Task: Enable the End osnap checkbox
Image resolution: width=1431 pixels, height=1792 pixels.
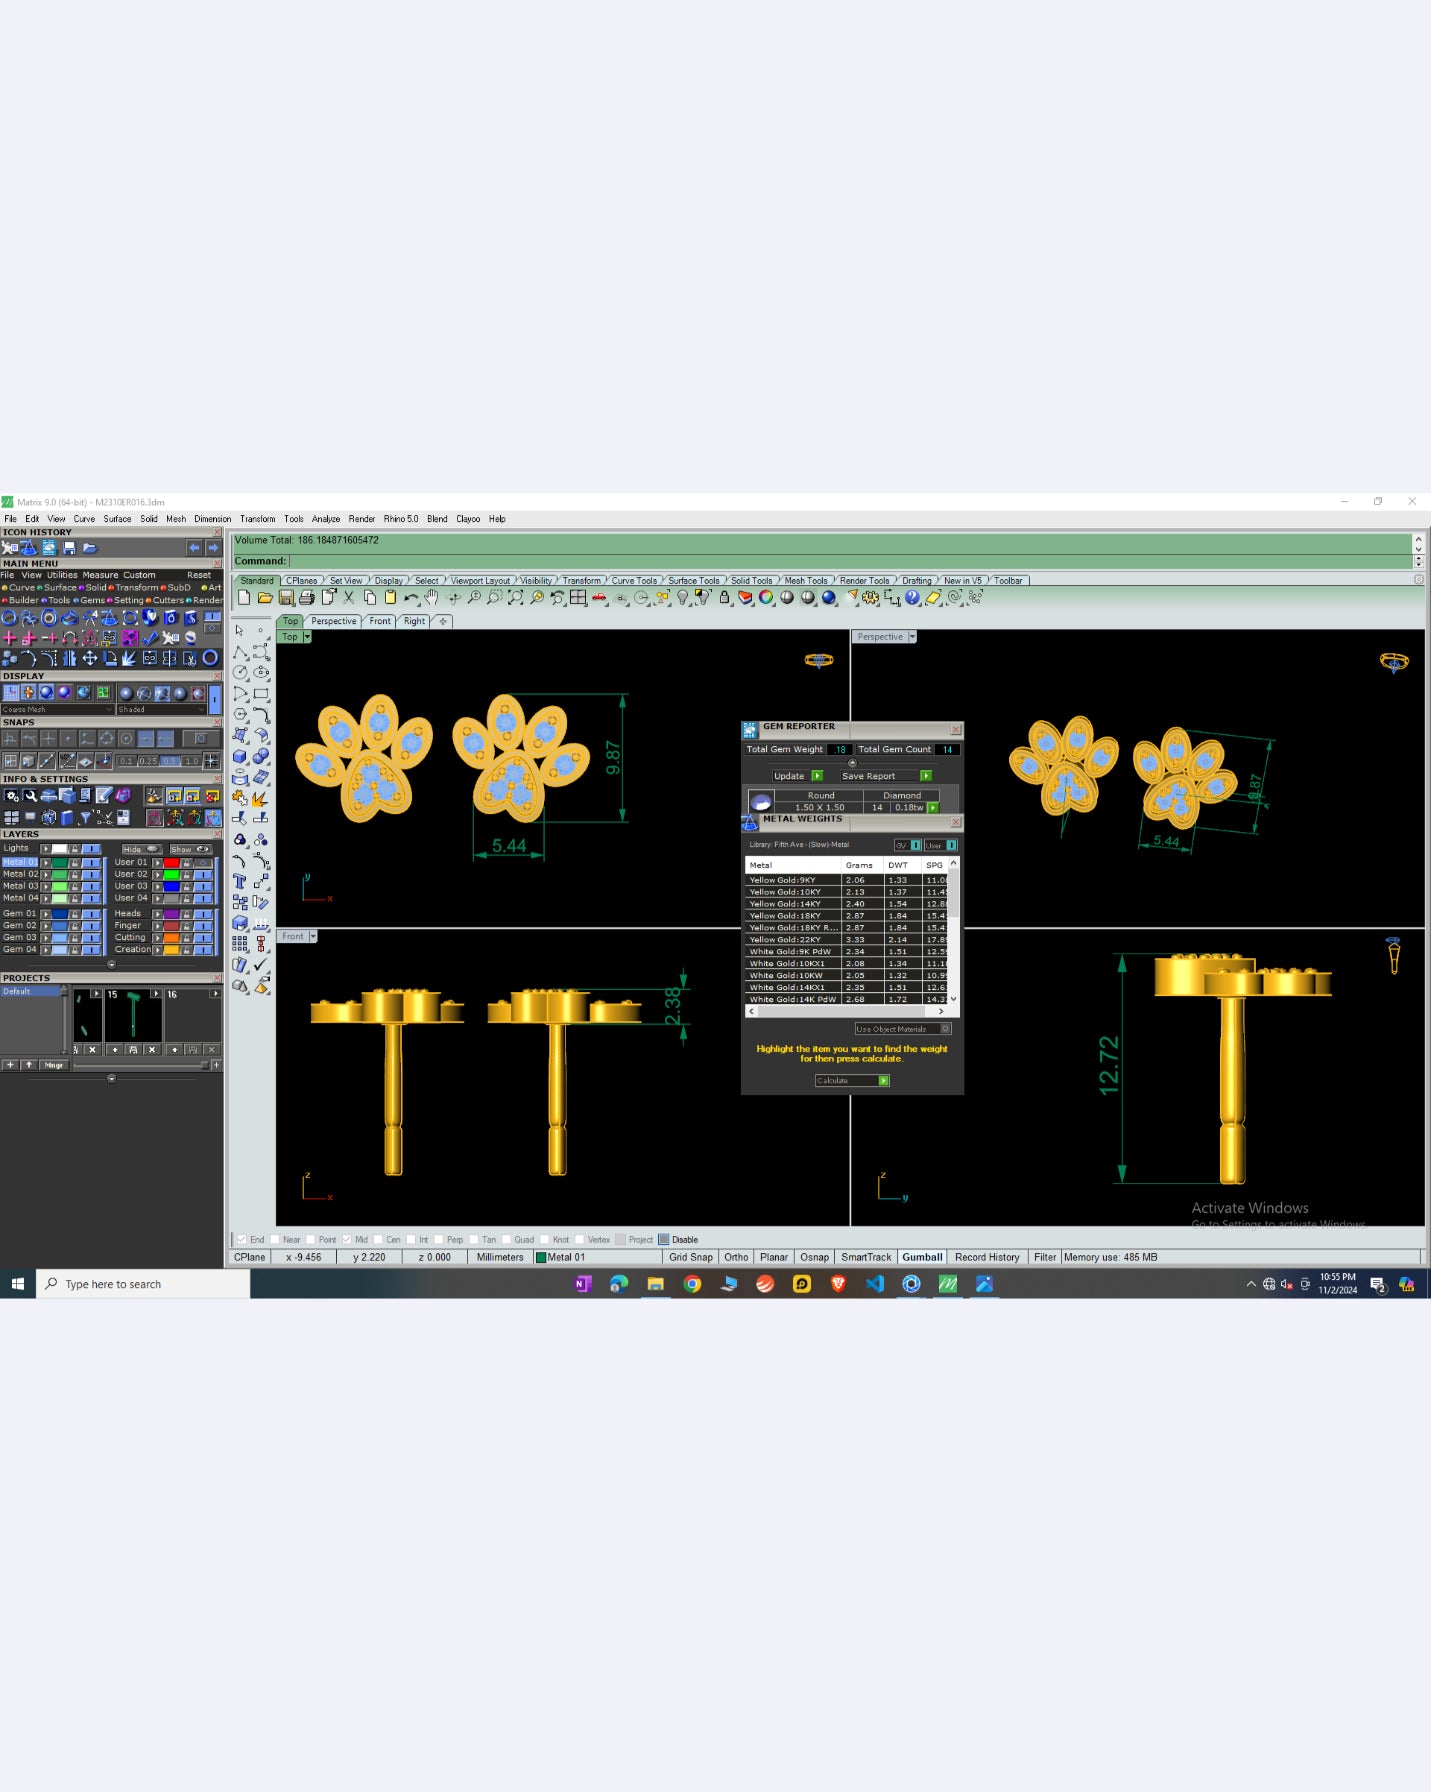Action: tap(241, 1240)
